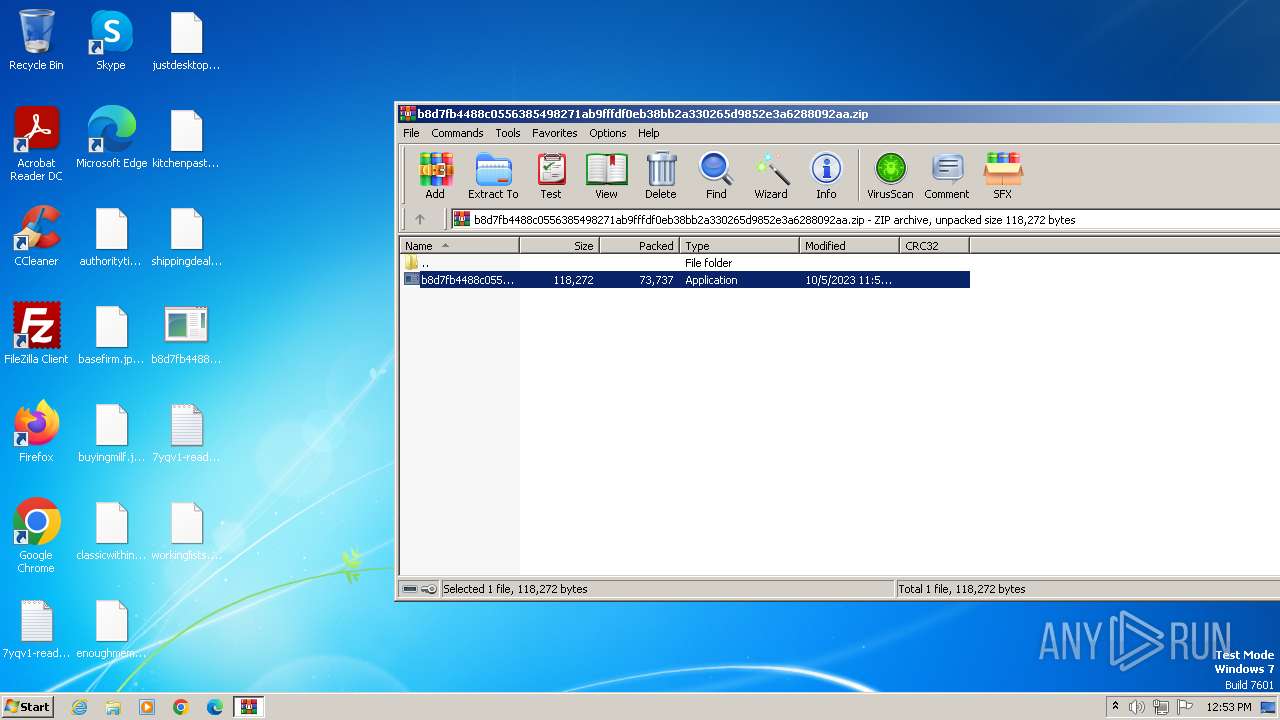This screenshot has width=1280, height=720.
Task: Sort by the Type column header
Action: [740, 245]
